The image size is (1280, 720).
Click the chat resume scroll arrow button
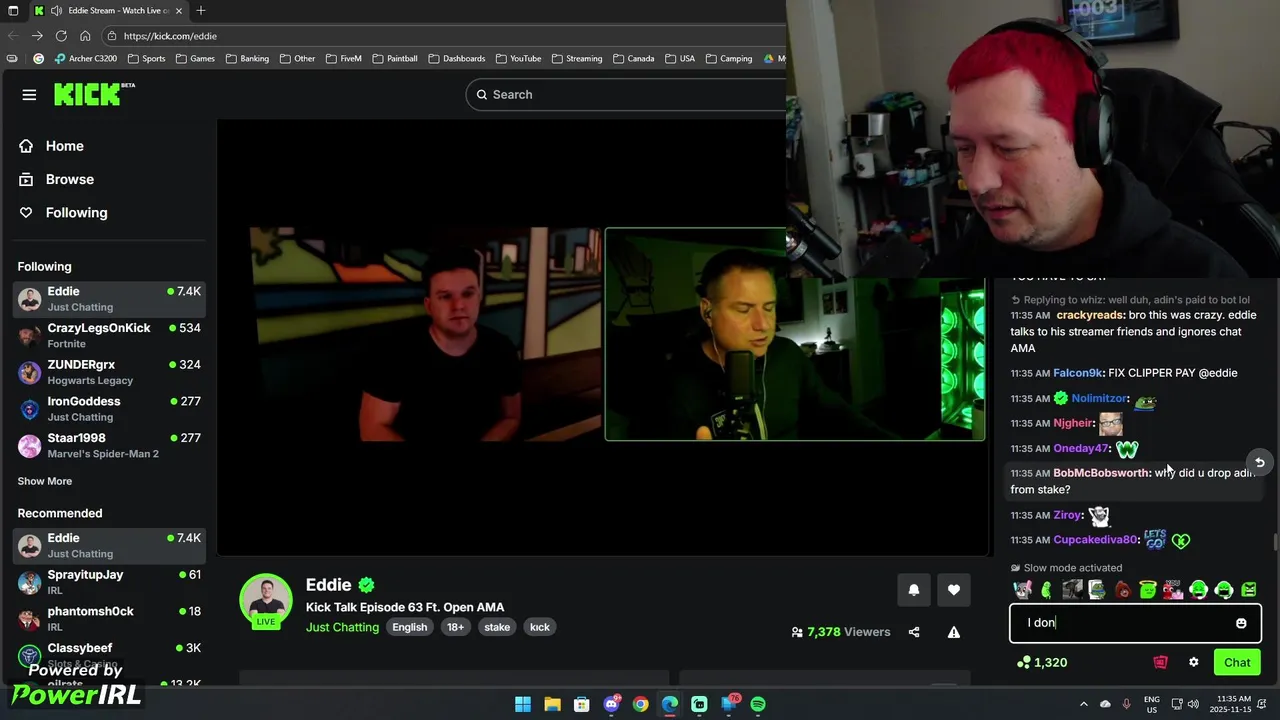(1260, 462)
